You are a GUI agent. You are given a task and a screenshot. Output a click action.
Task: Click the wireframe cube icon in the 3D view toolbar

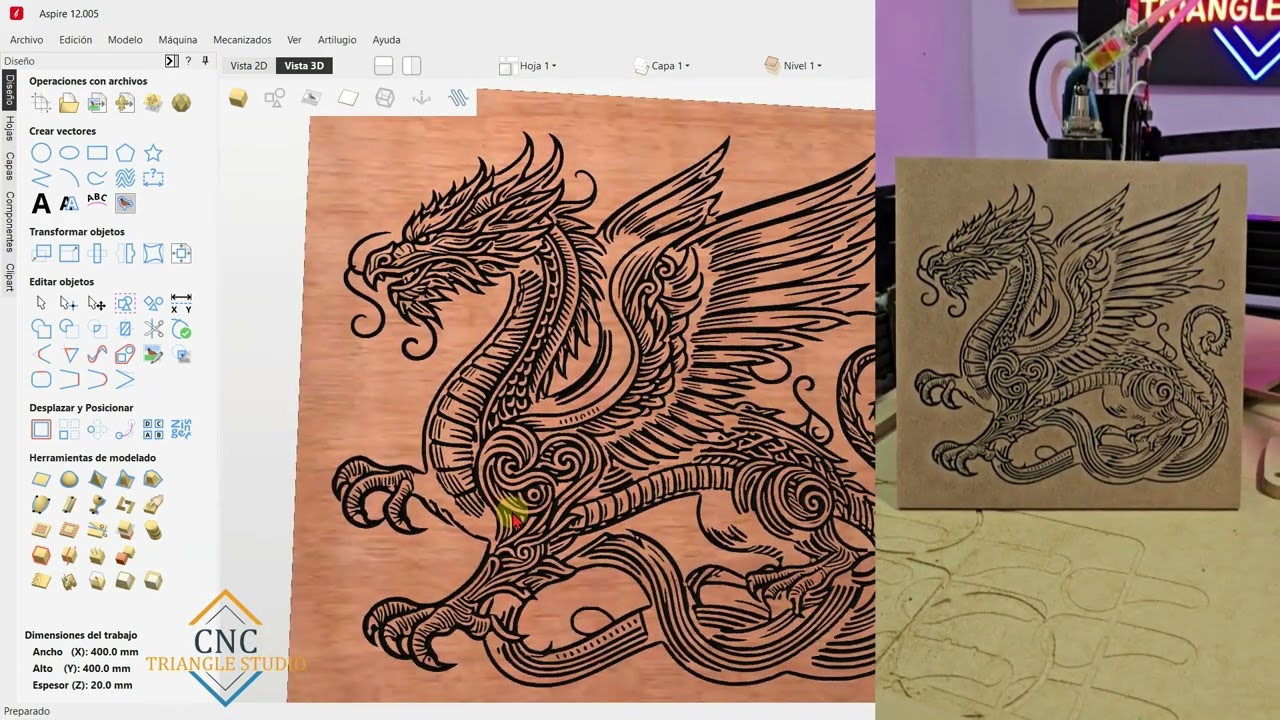point(384,98)
